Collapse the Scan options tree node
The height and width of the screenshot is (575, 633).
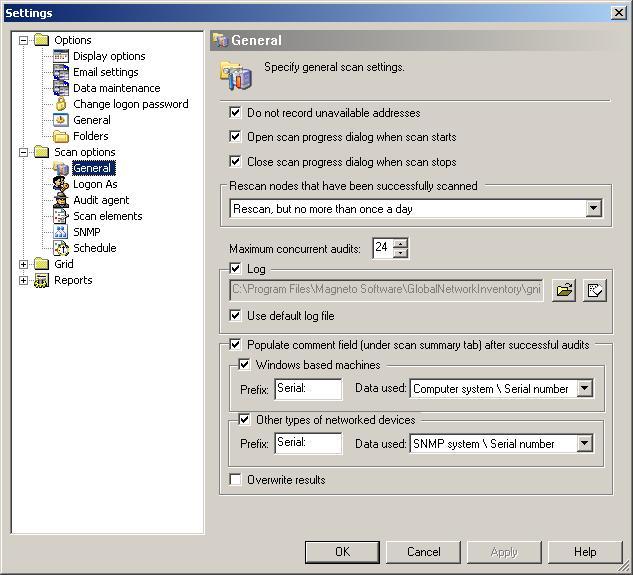(x=23, y=152)
